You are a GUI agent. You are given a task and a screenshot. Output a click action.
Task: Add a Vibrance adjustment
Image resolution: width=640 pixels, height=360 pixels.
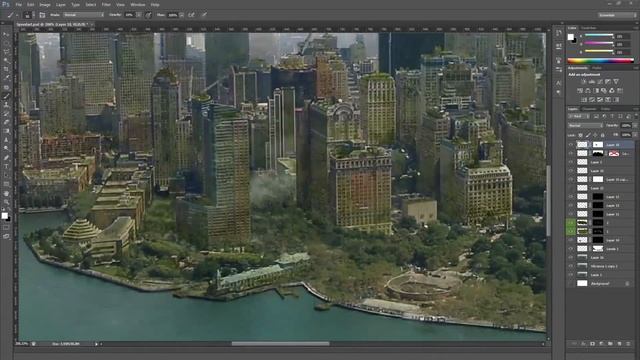[616, 81]
